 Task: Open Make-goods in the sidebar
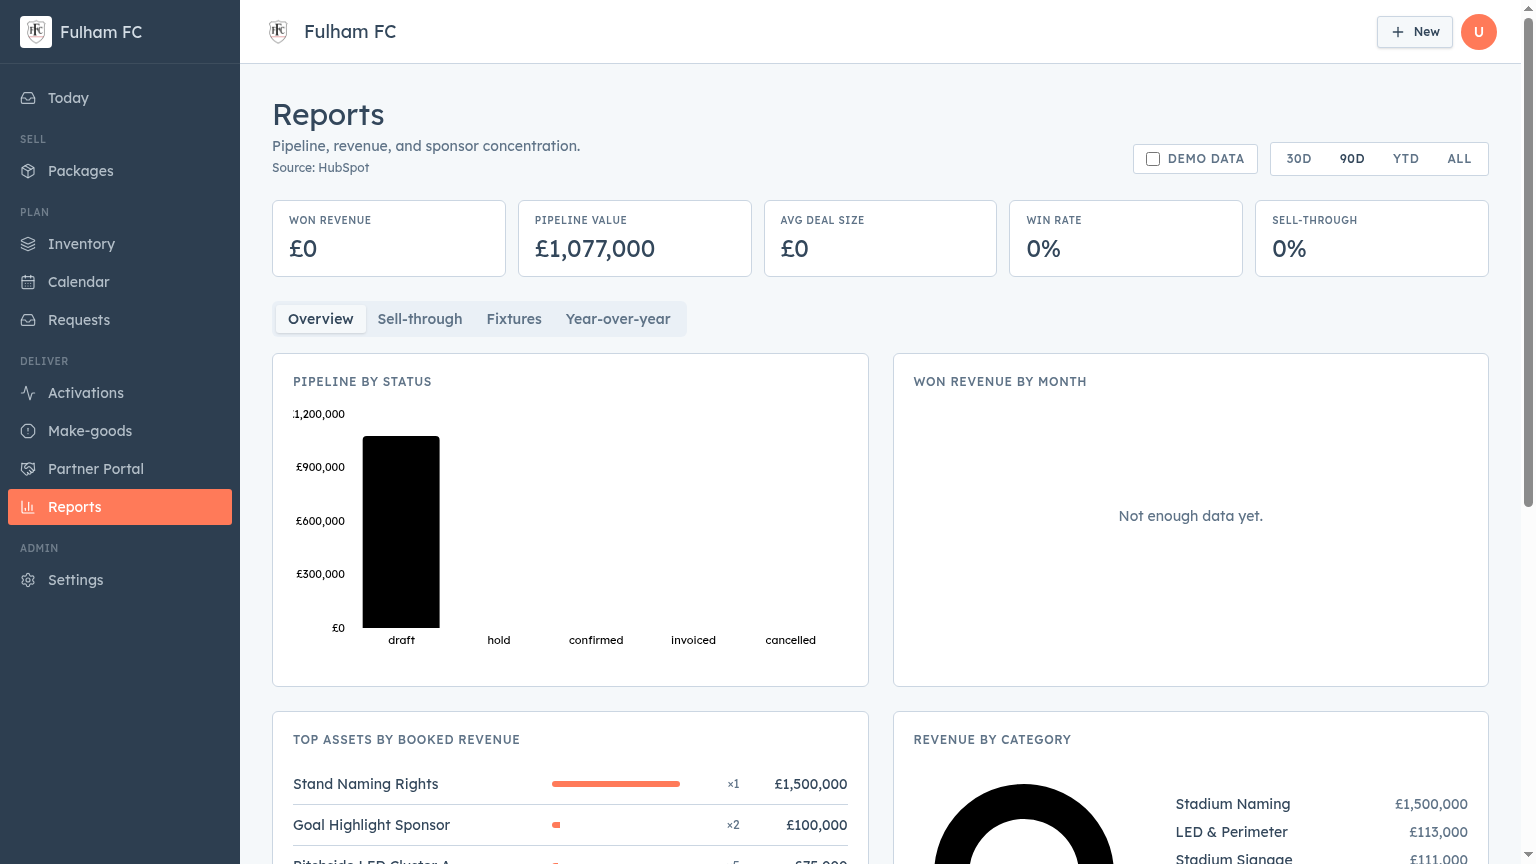120,431
